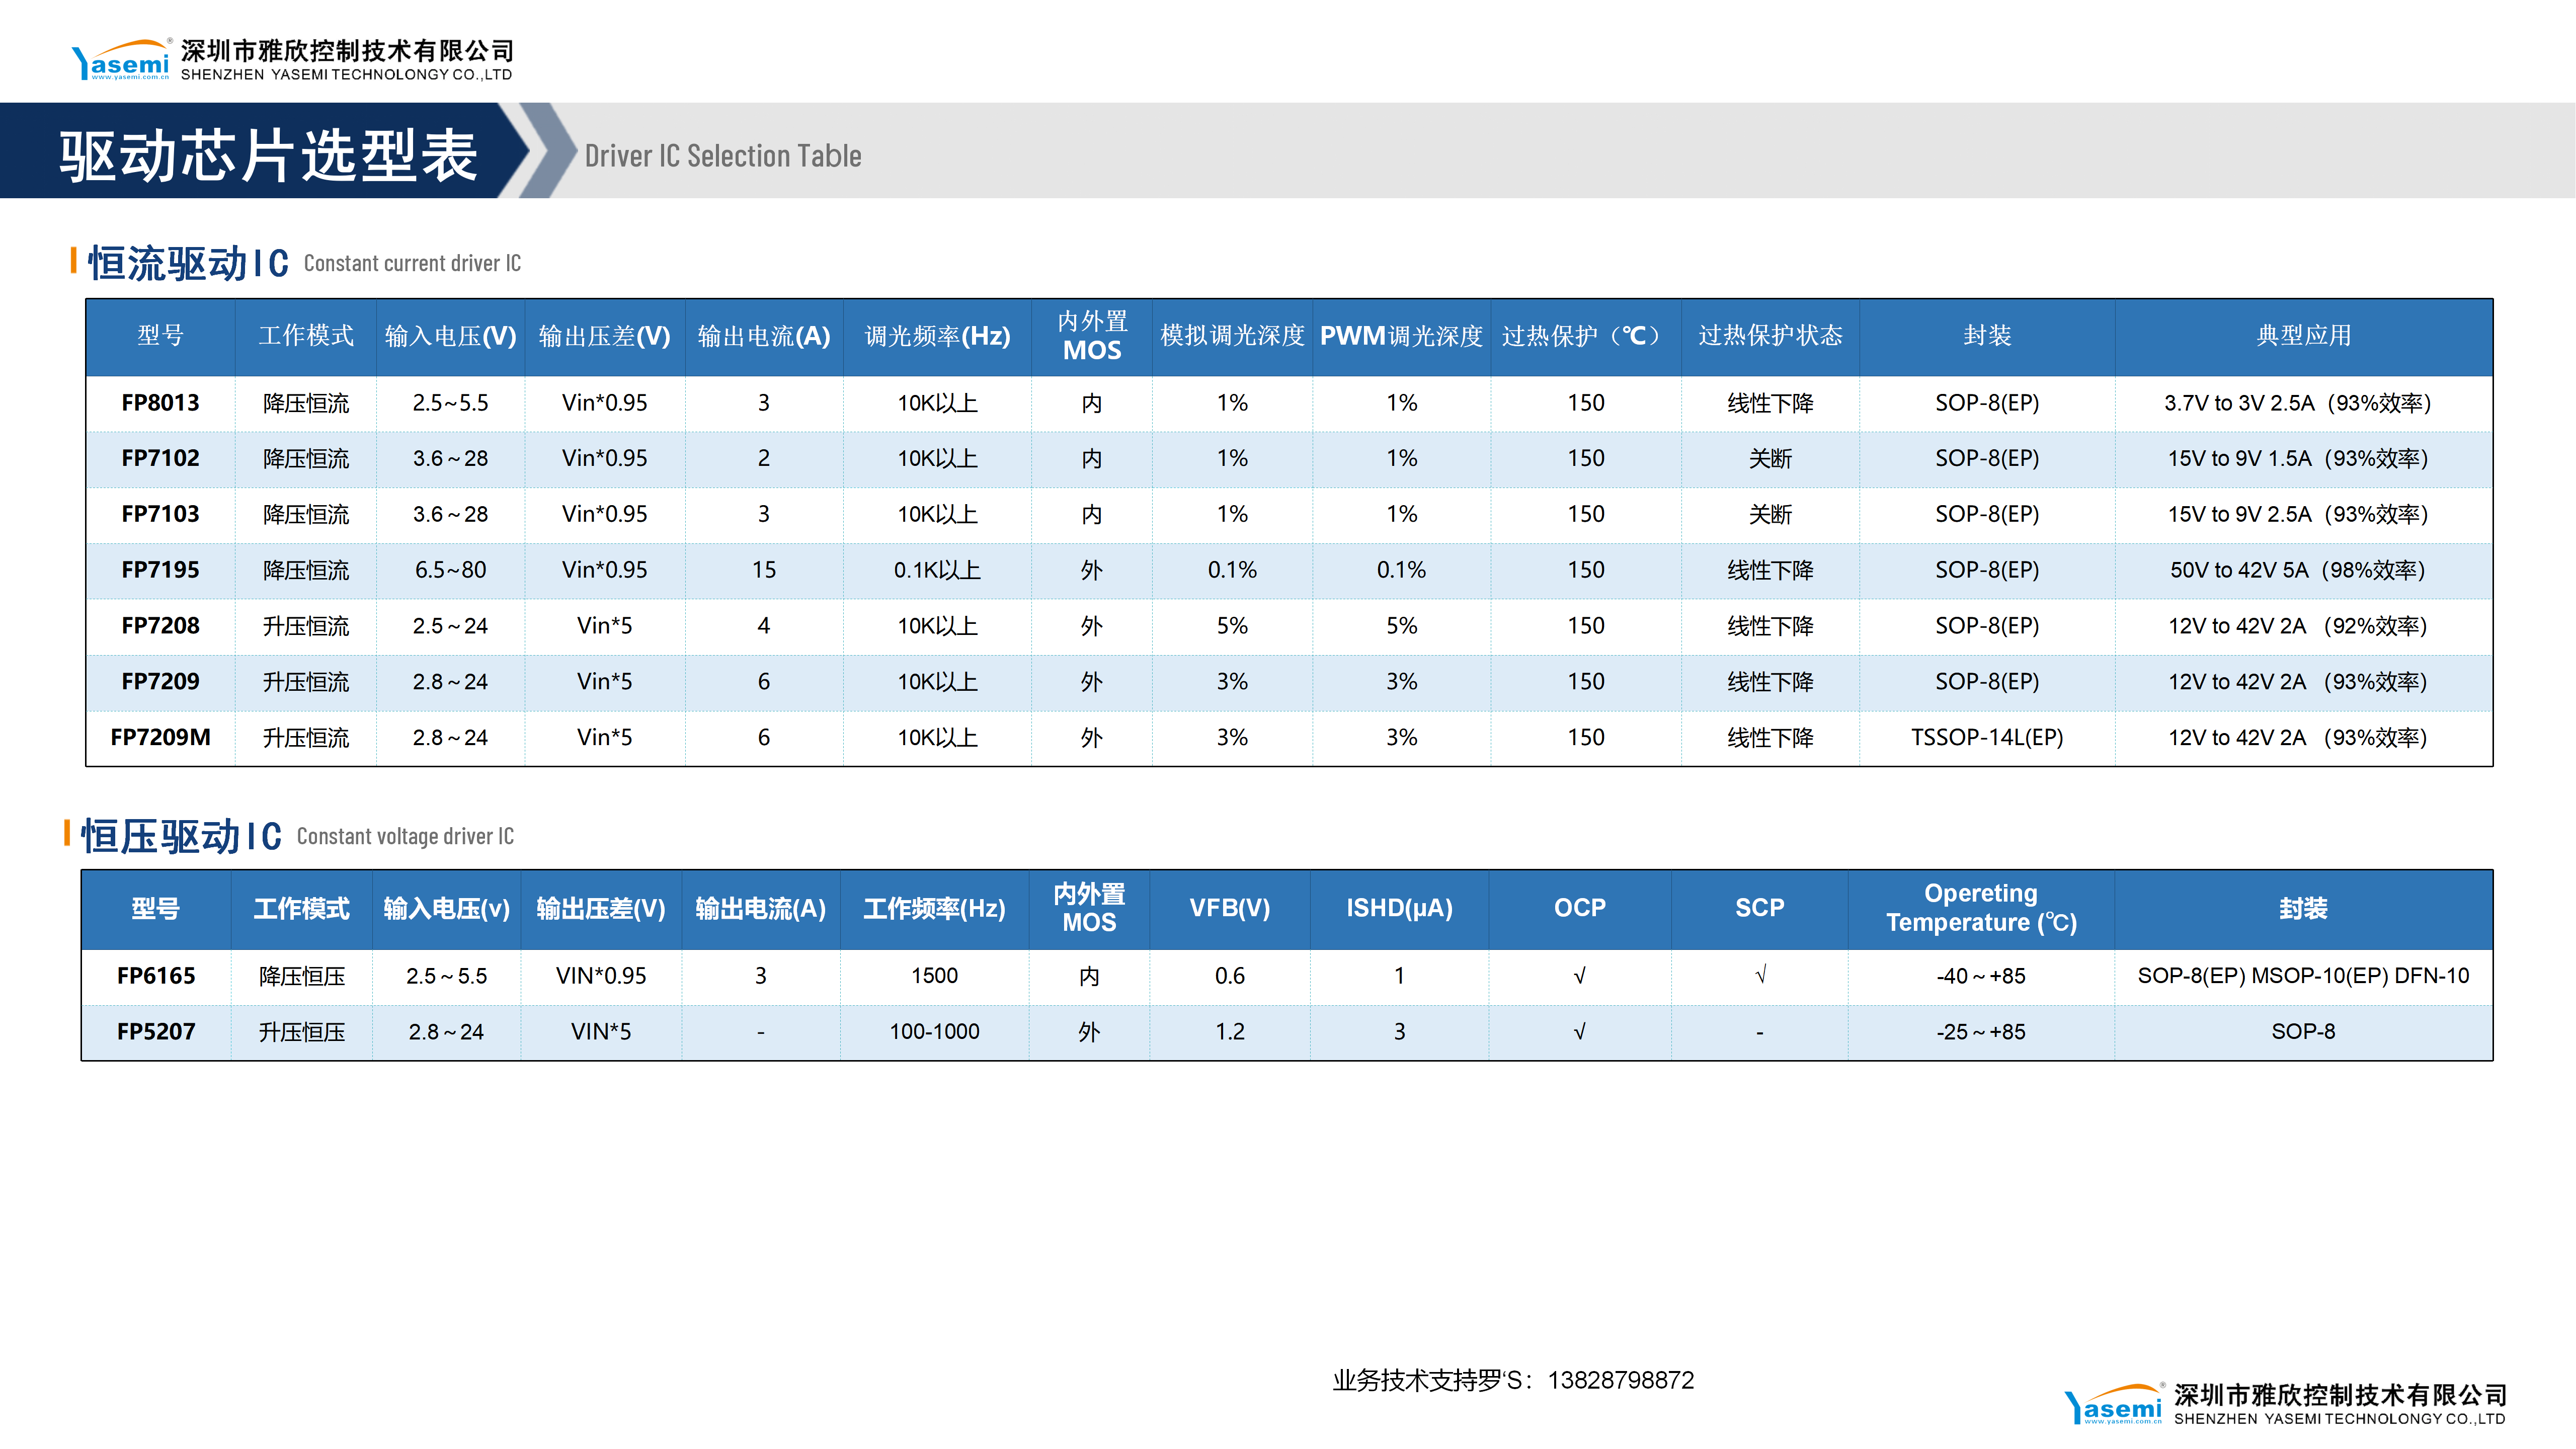Click the 1500 frequency cell
The width and height of the screenshot is (2576, 1449).
tap(934, 976)
